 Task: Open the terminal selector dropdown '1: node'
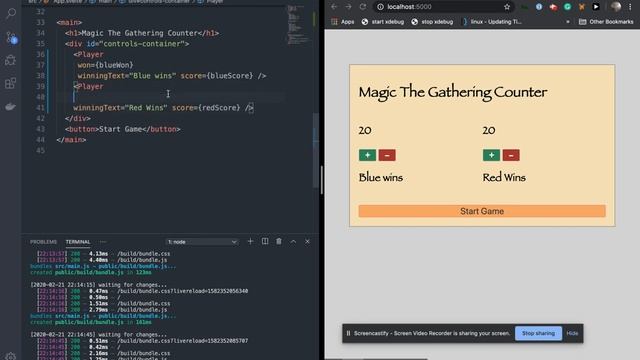pyautogui.click(x=202, y=242)
